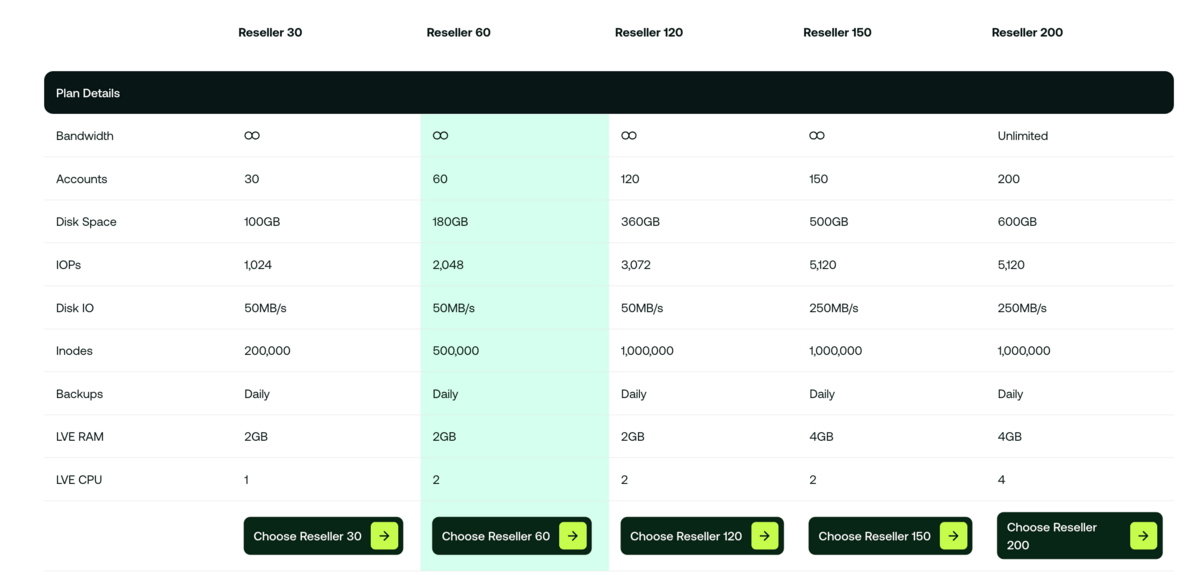Click the 150 accounts value
The width and height of the screenshot is (1200, 575).
[x=819, y=179]
